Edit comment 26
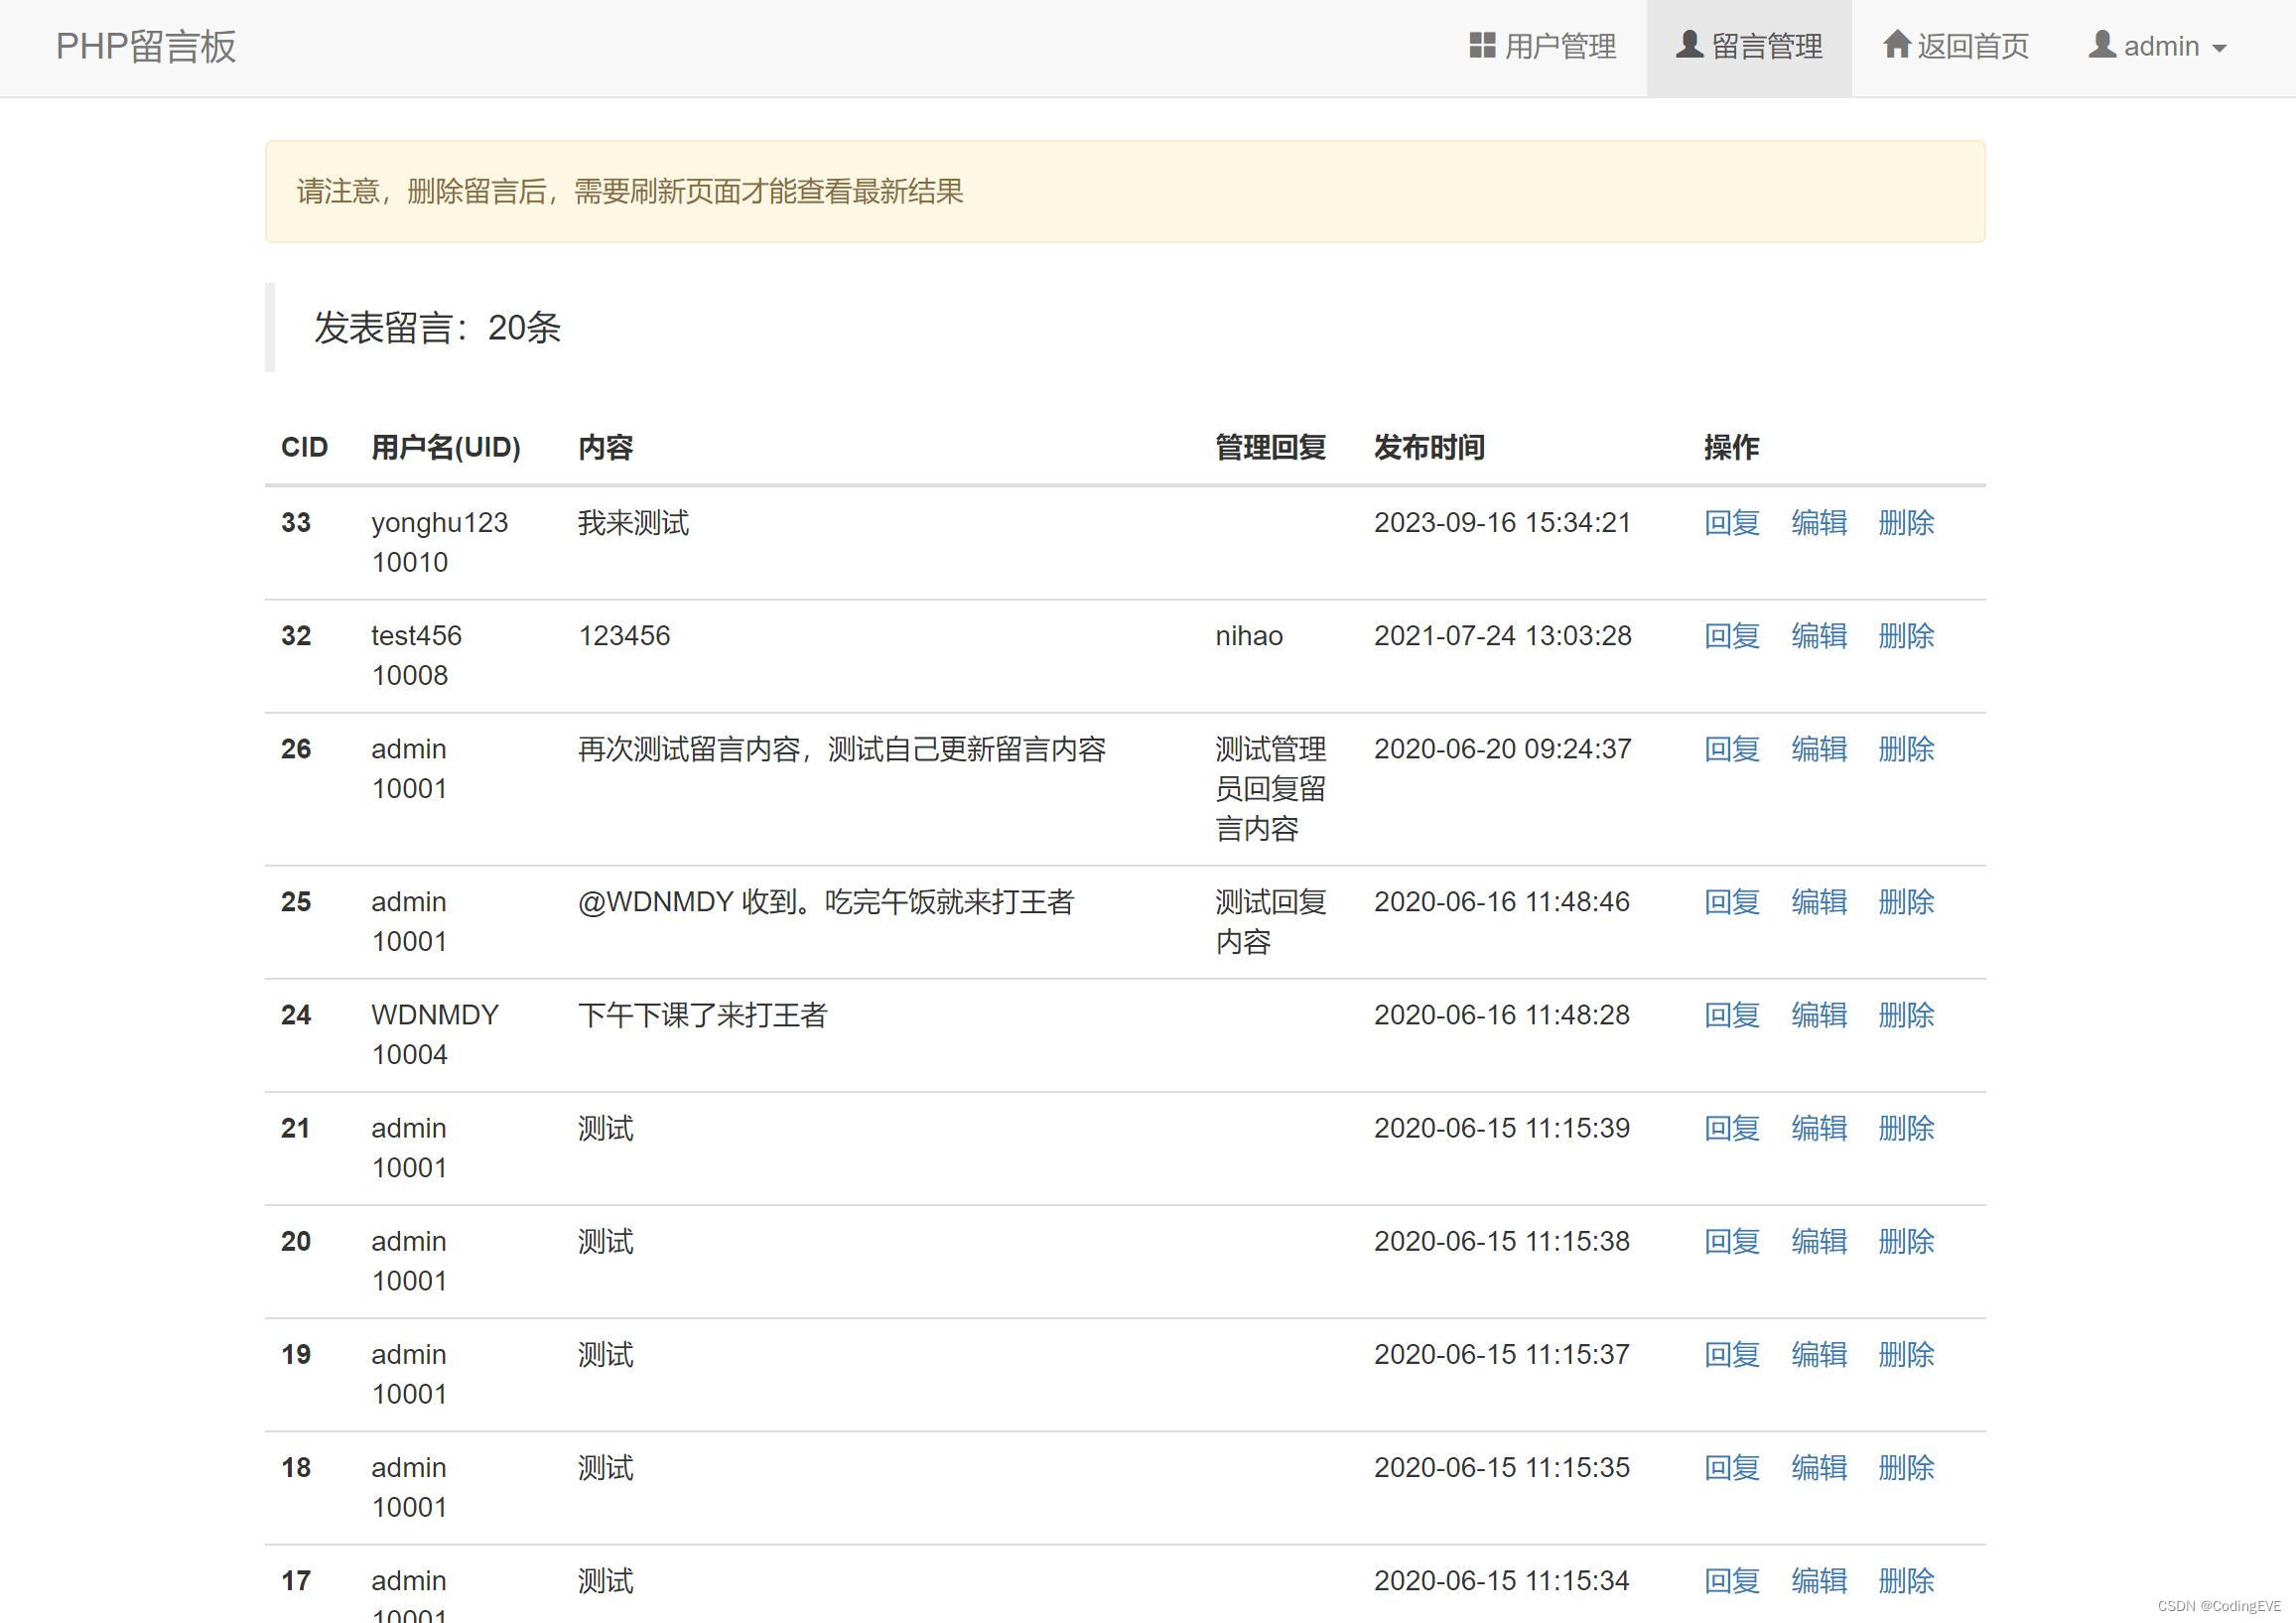This screenshot has height=1623, width=2296. coord(1819,748)
